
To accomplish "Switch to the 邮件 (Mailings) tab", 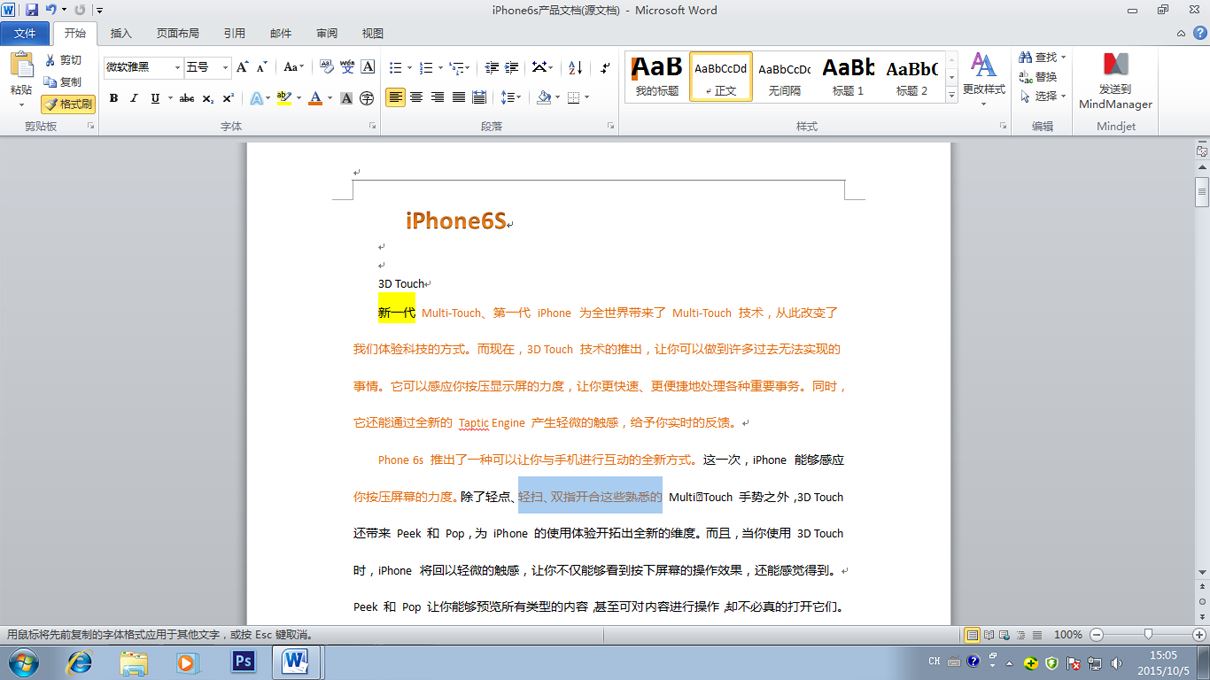I will tap(281, 33).
